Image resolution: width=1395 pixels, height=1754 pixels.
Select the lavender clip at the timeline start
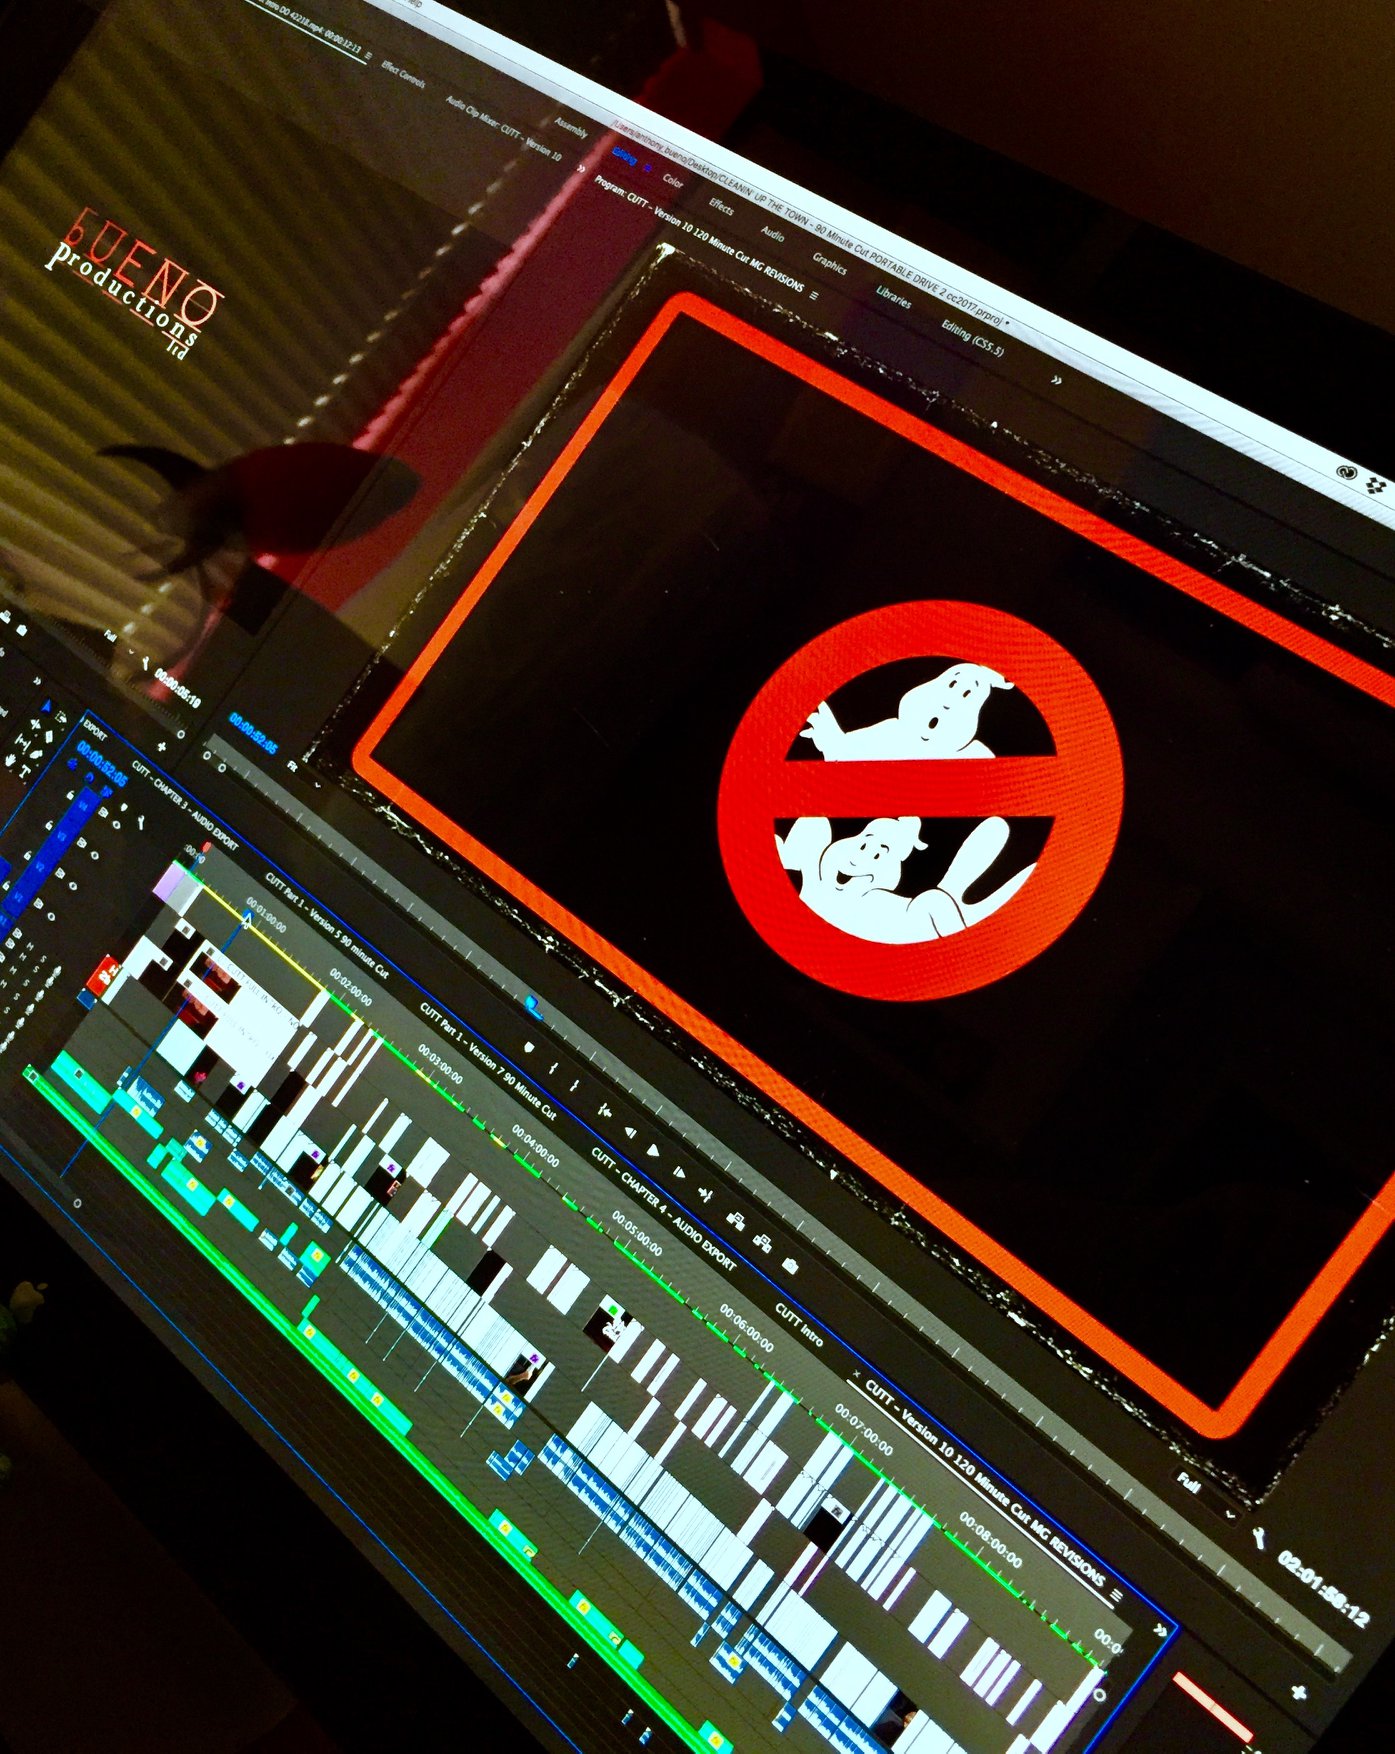click(x=168, y=882)
